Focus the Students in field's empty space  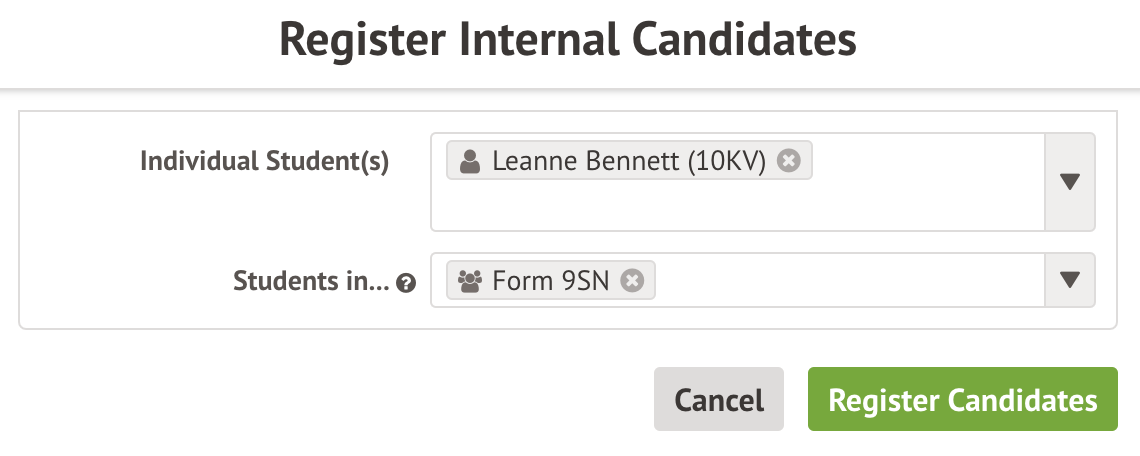point(850,281)
